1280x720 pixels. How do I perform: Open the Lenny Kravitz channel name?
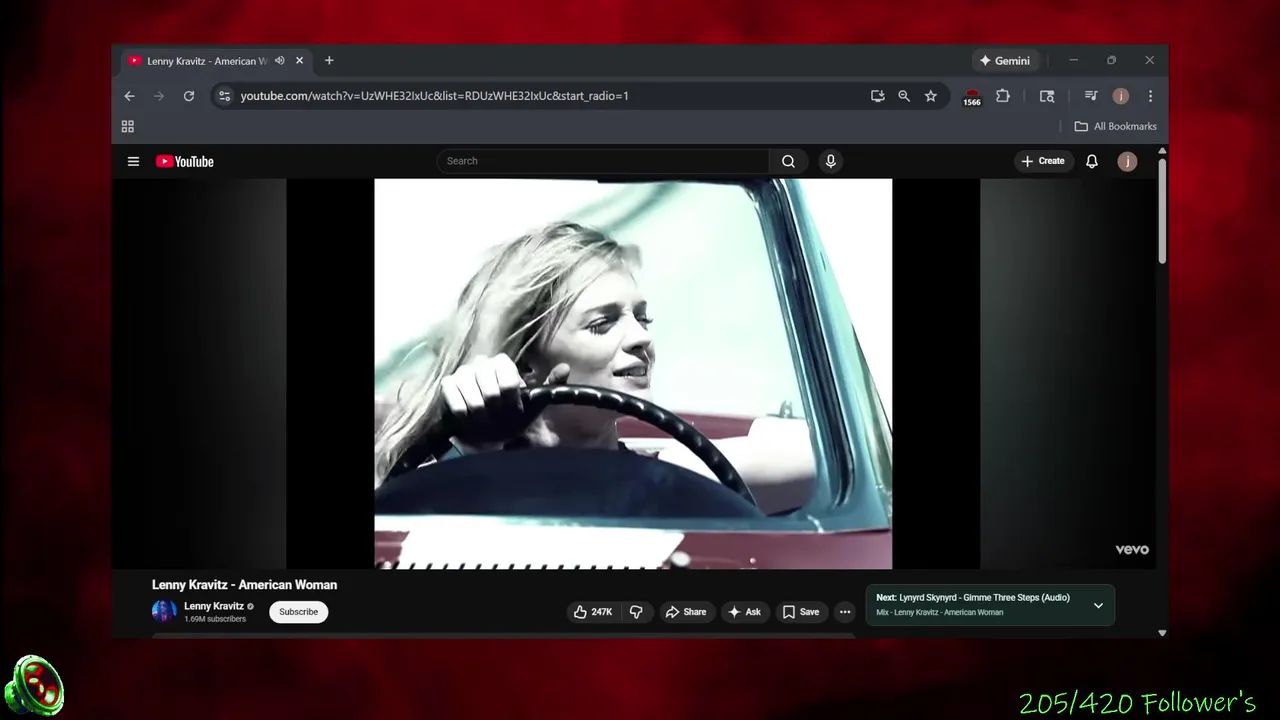pyautogui.click(x=214, y=606)
